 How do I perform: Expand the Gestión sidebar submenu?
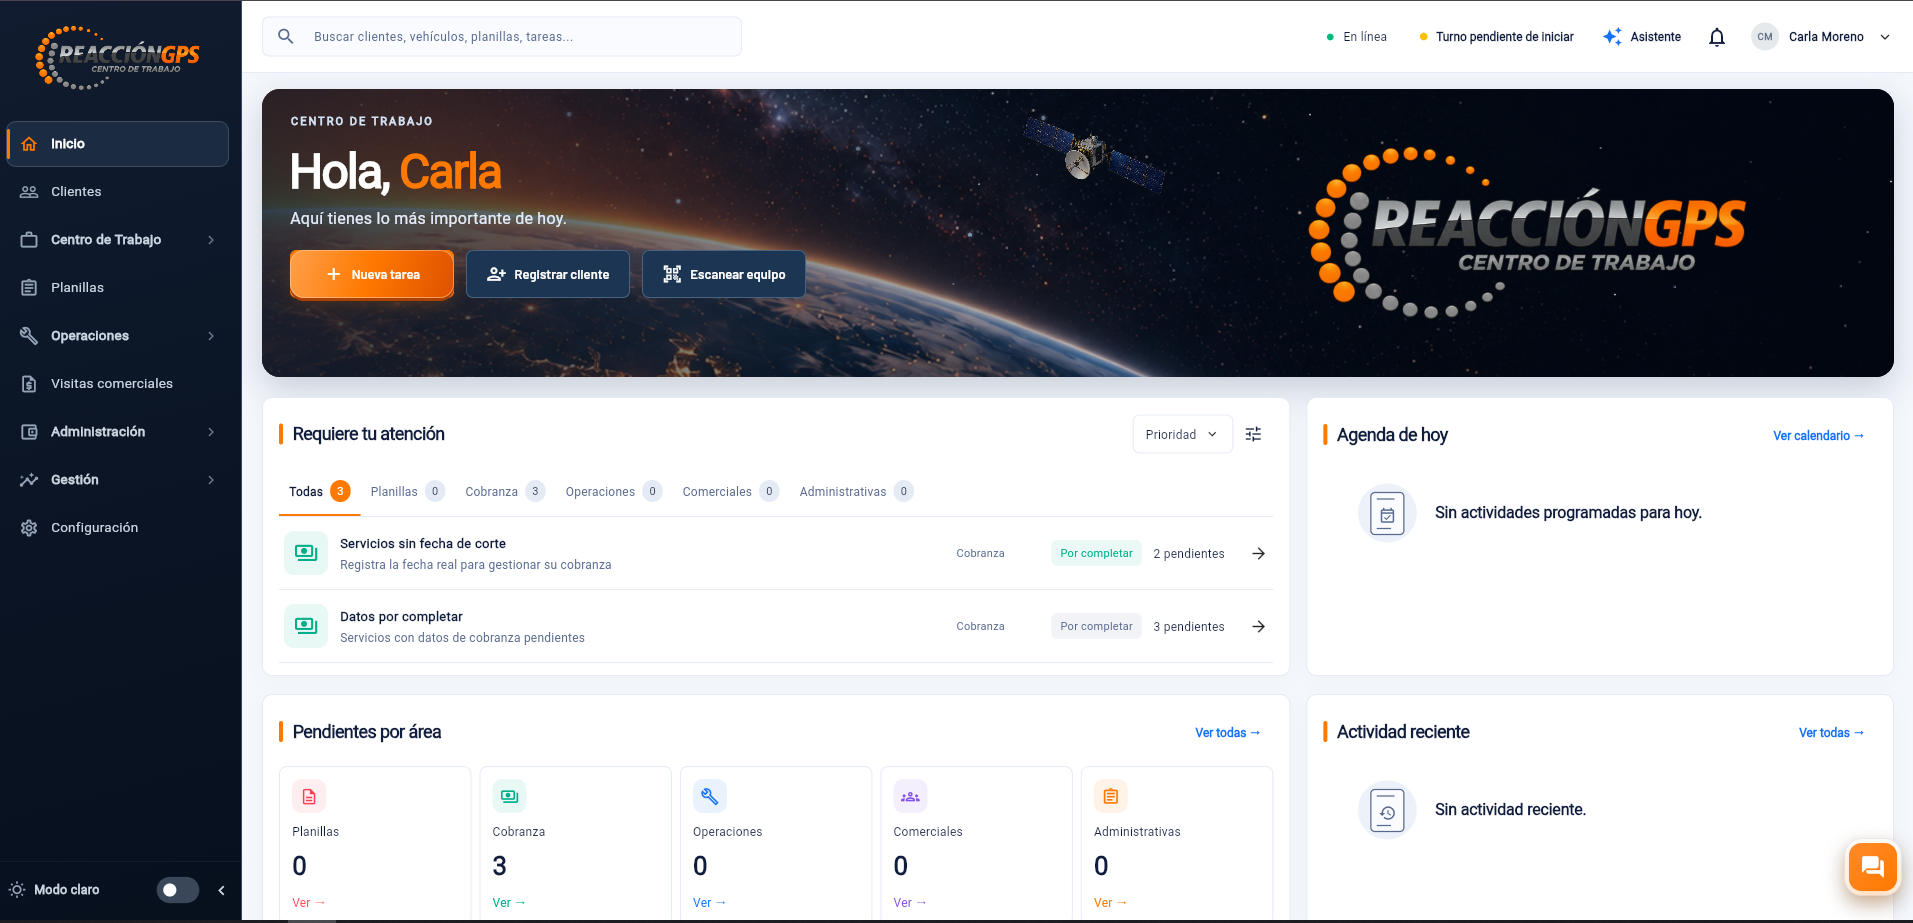[x=211, y=480]
